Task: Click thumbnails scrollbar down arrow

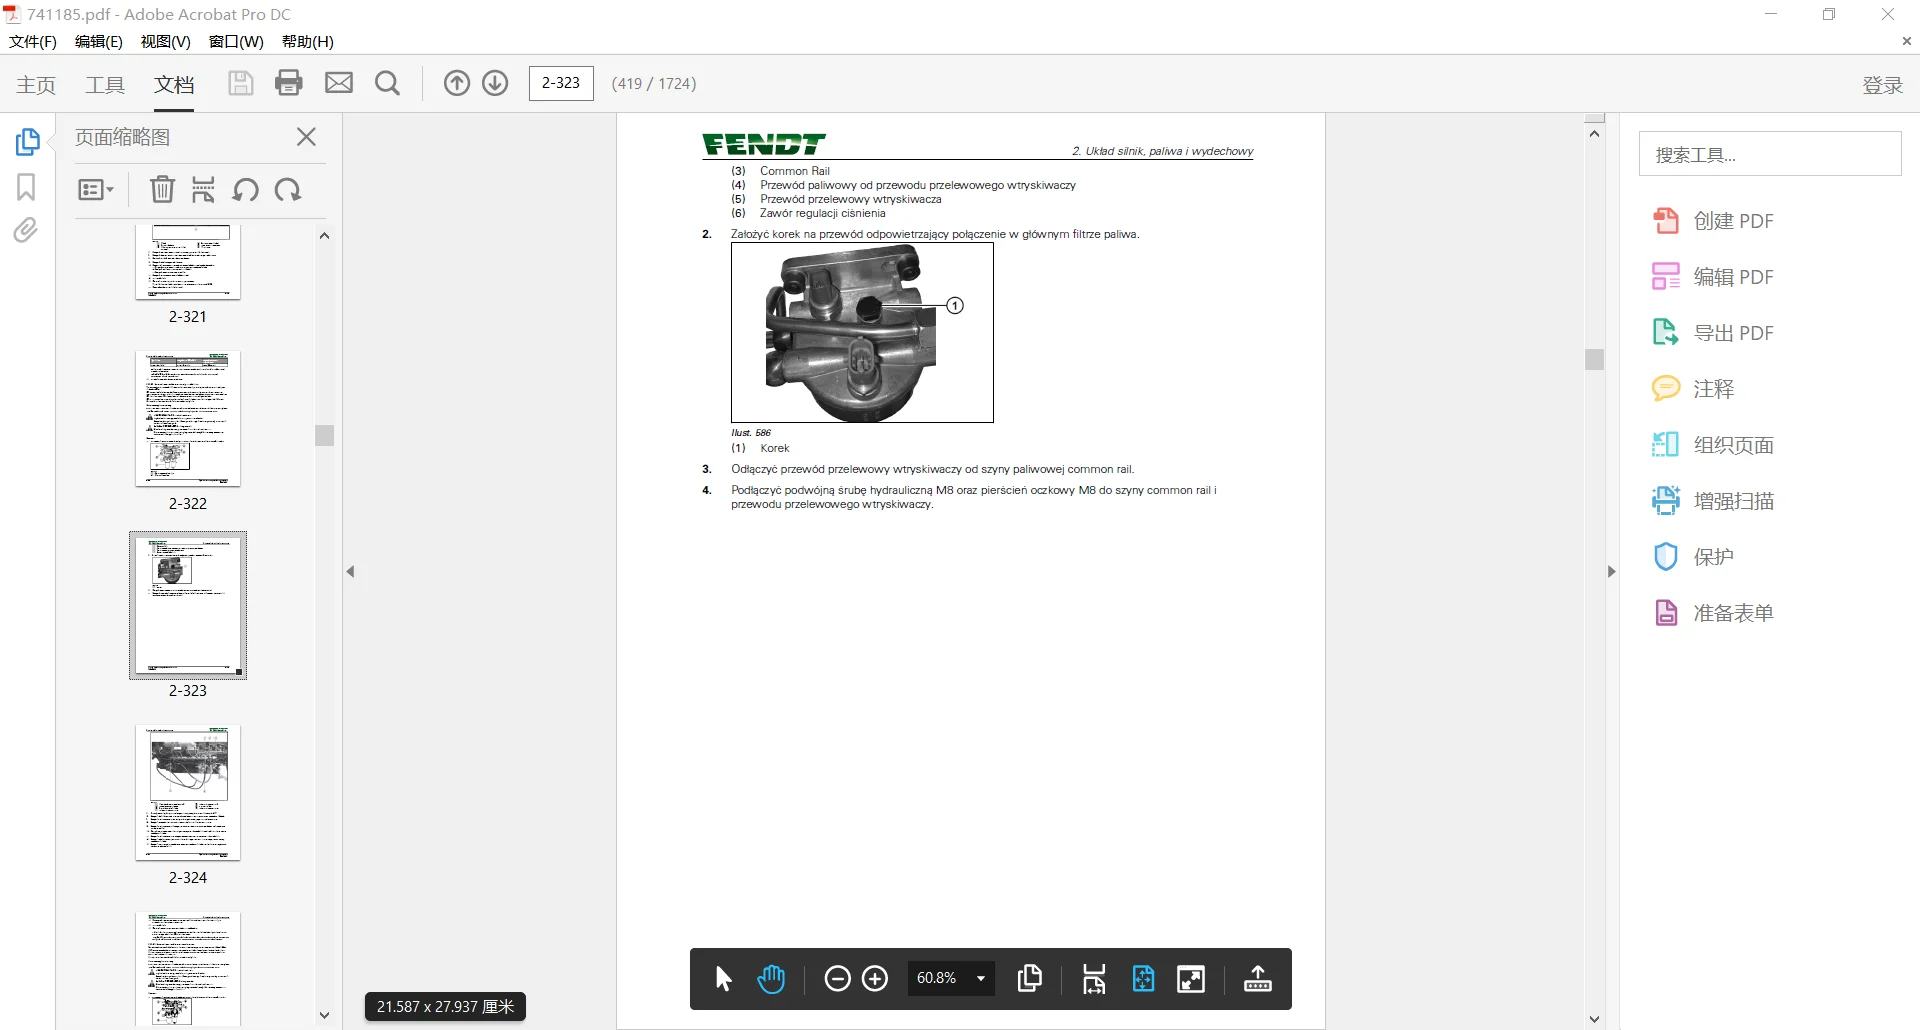Action: click(x=324, y=1015)
